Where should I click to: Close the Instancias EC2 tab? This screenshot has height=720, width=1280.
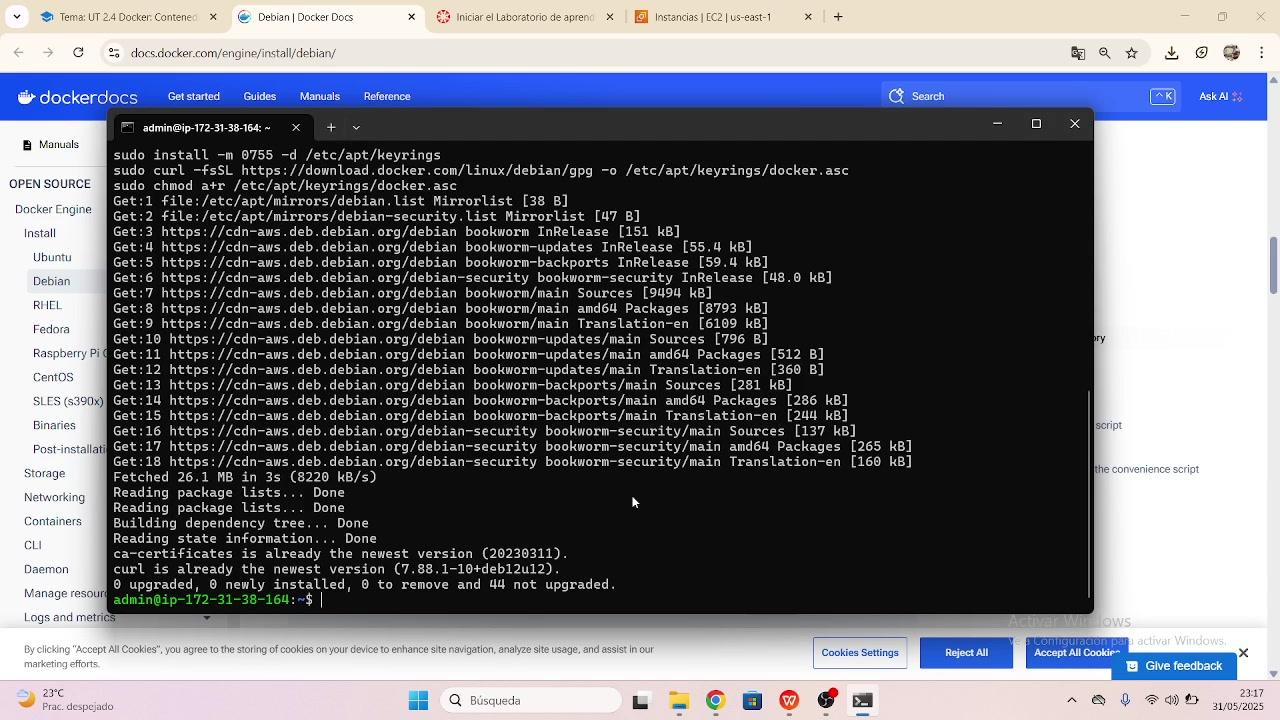(808, 17)
